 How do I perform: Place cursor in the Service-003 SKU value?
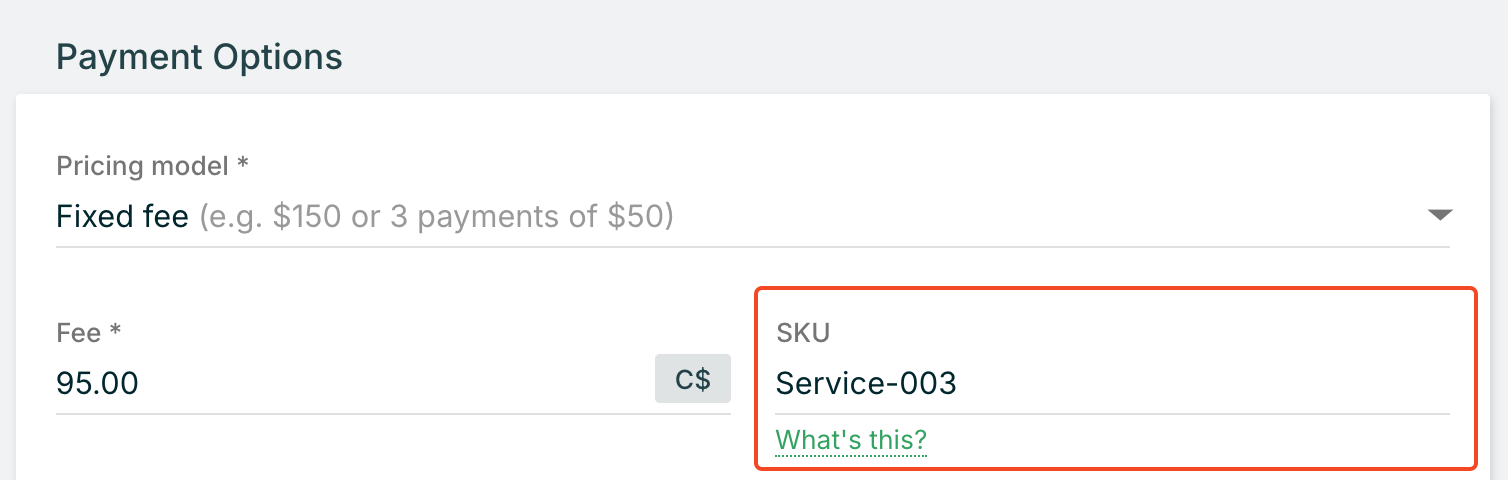tap(866, 383)
